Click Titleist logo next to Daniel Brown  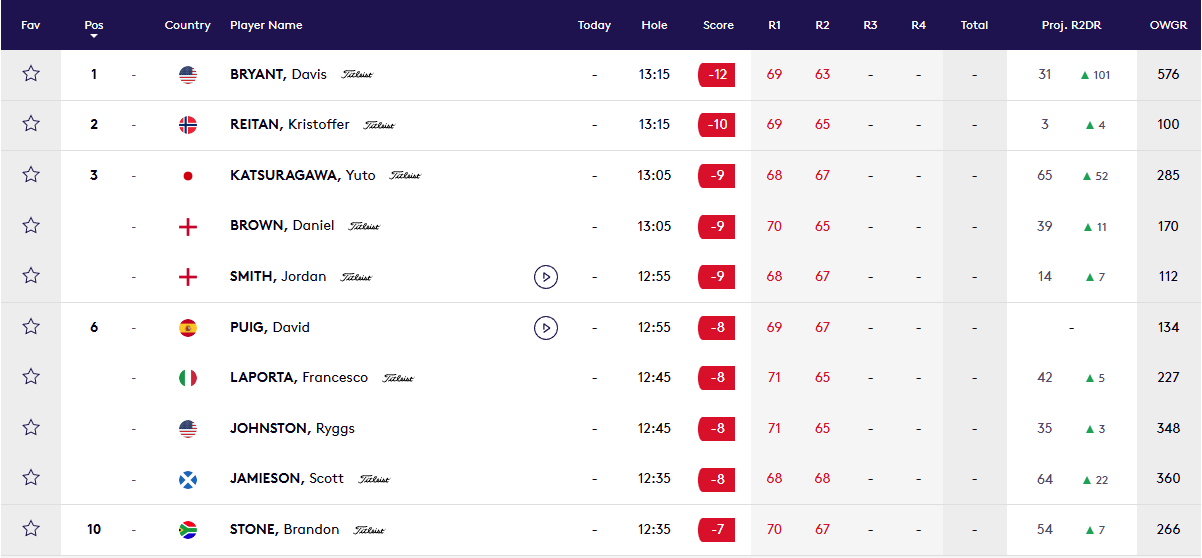[x=364, y=226]
